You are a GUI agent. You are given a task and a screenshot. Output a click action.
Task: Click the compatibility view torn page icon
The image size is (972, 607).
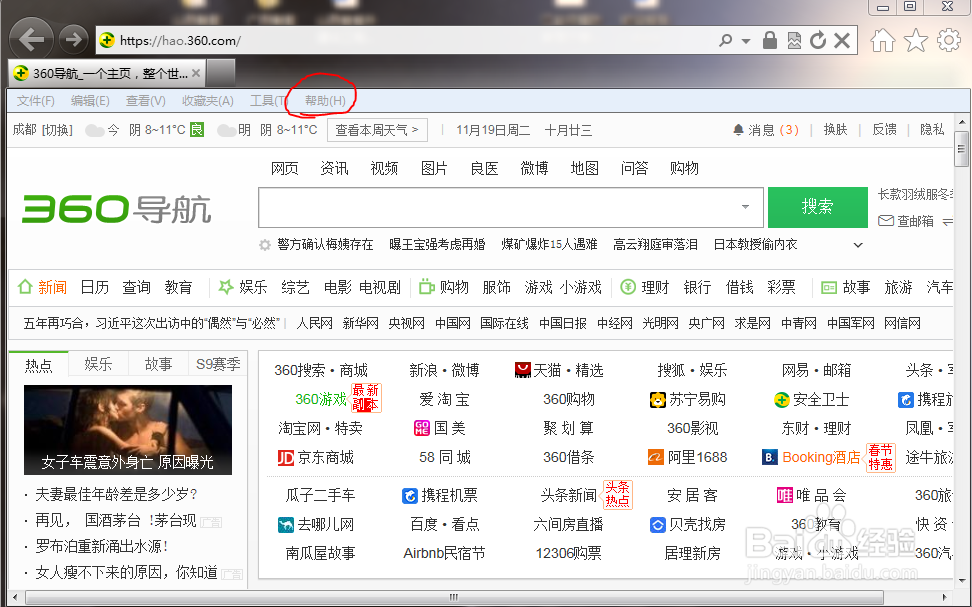coord(794,40)
